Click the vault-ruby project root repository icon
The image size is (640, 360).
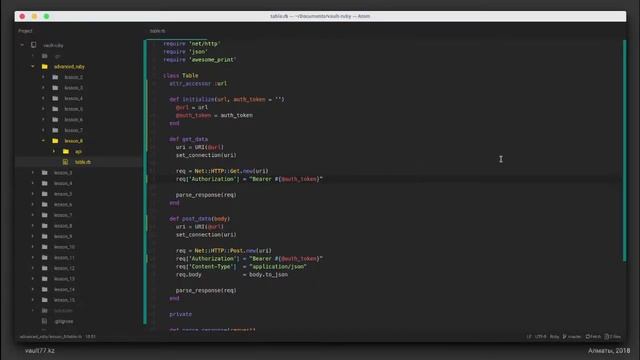click(33, 45)
